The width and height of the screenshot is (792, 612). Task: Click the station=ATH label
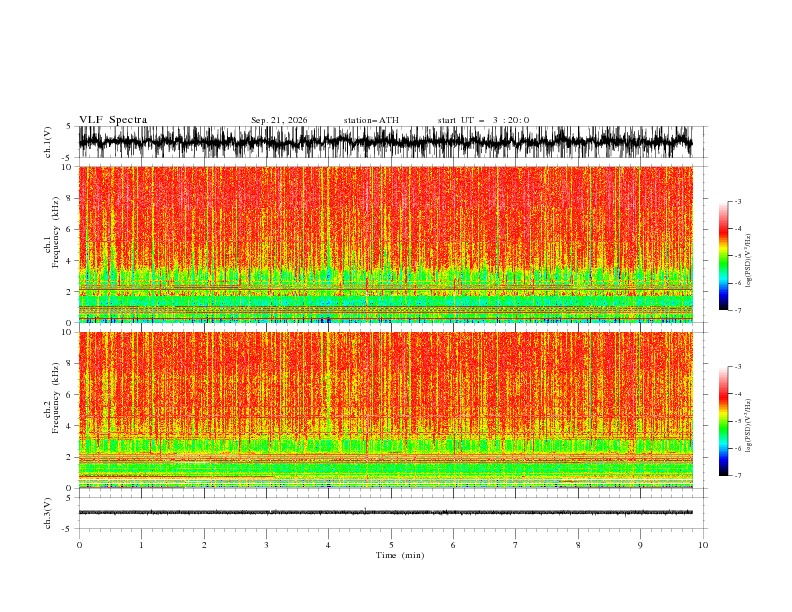pyautogui.click(x=371, y=120)
